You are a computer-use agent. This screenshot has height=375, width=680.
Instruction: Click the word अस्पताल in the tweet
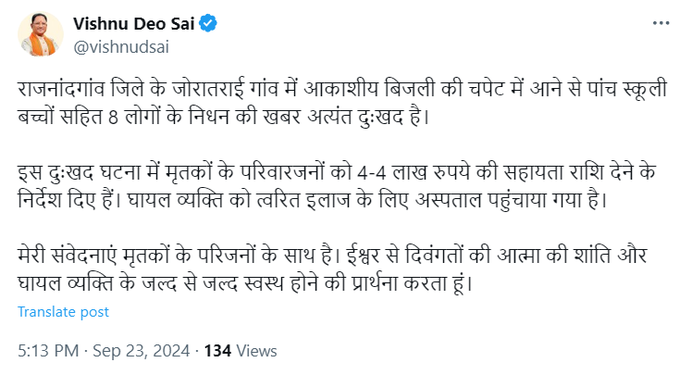click(x=449, y=200)
